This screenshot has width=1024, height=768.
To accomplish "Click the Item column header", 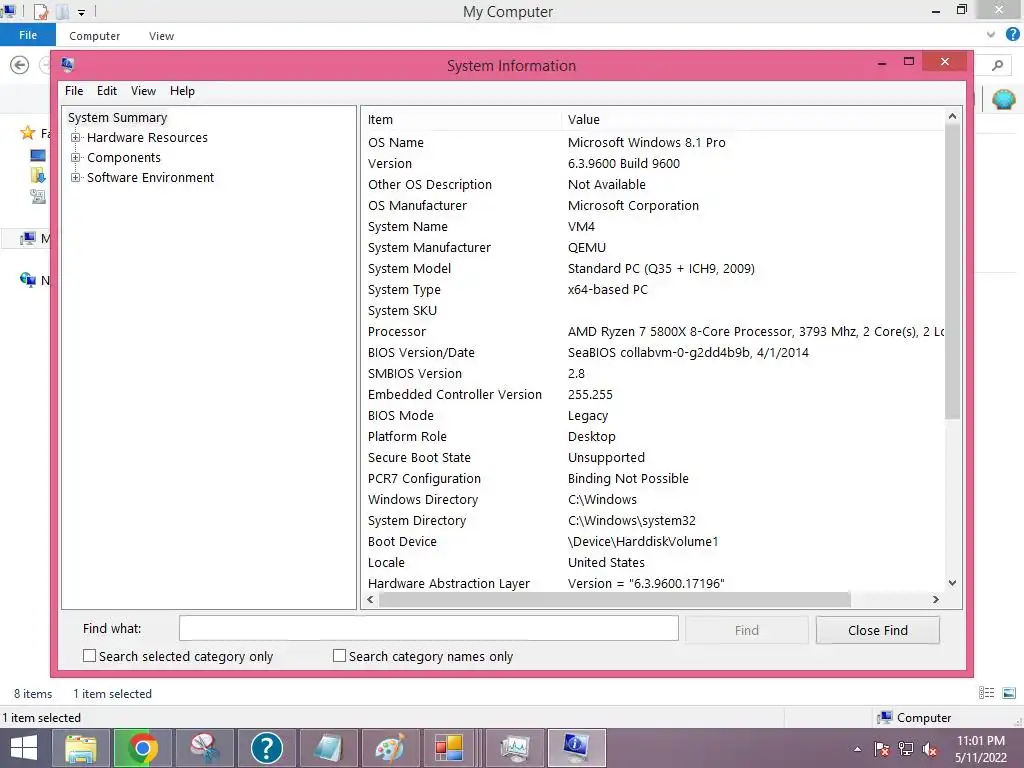I will pyautogui.click(x=461, y=120).
